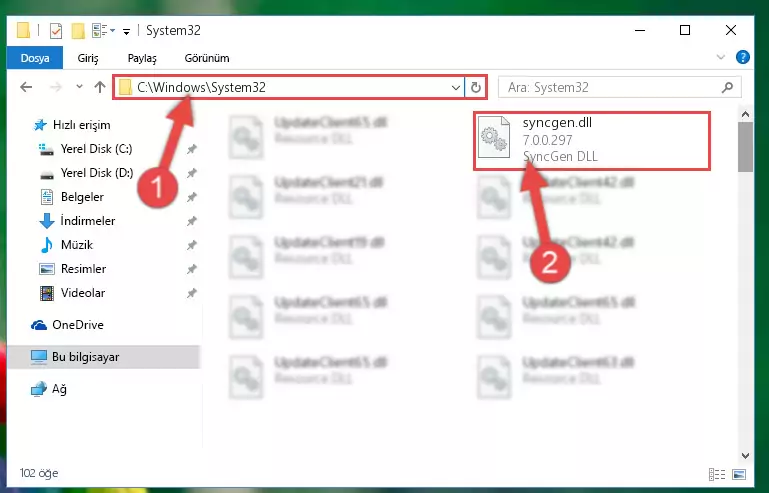Unpin Yerel Disk (D:) pin icon

[191, 173]
